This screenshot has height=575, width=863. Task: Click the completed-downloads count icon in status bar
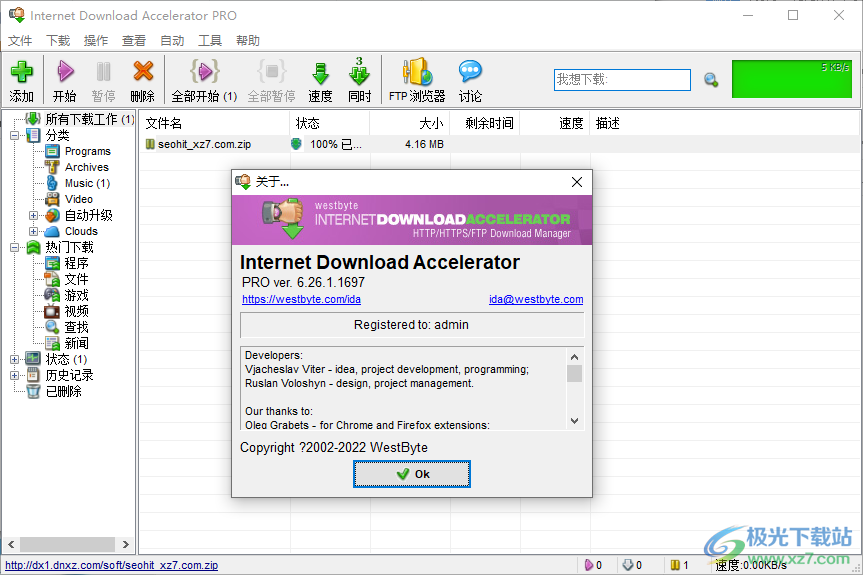(x=675, y=565)
